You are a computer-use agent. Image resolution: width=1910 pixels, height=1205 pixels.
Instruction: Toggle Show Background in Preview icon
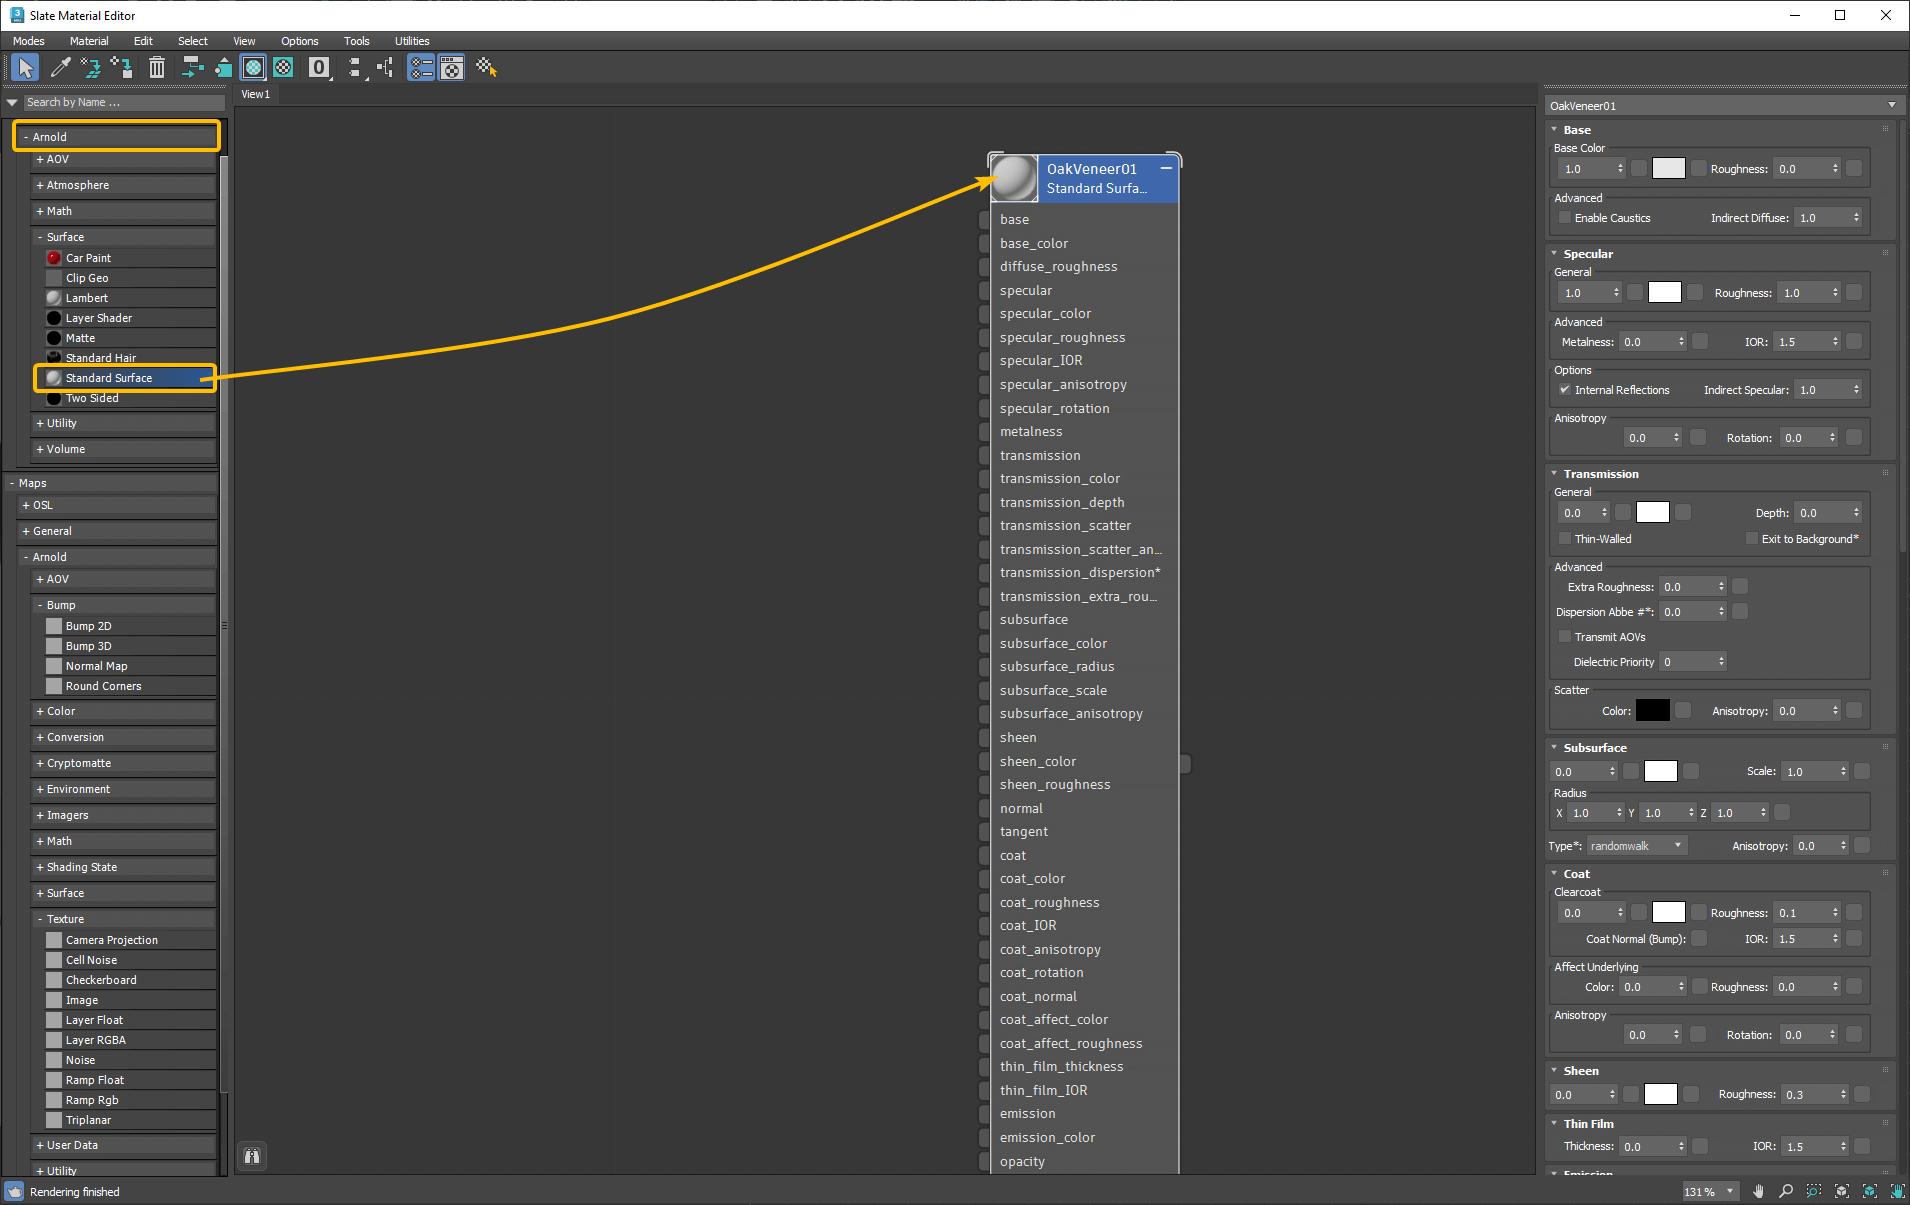click(x=284, y=67)
